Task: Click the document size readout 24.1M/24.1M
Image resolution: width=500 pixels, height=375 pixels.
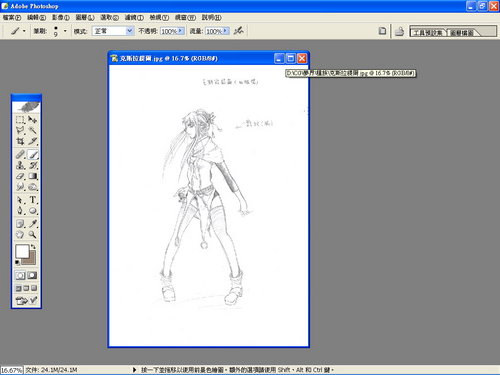Action: 52,370
